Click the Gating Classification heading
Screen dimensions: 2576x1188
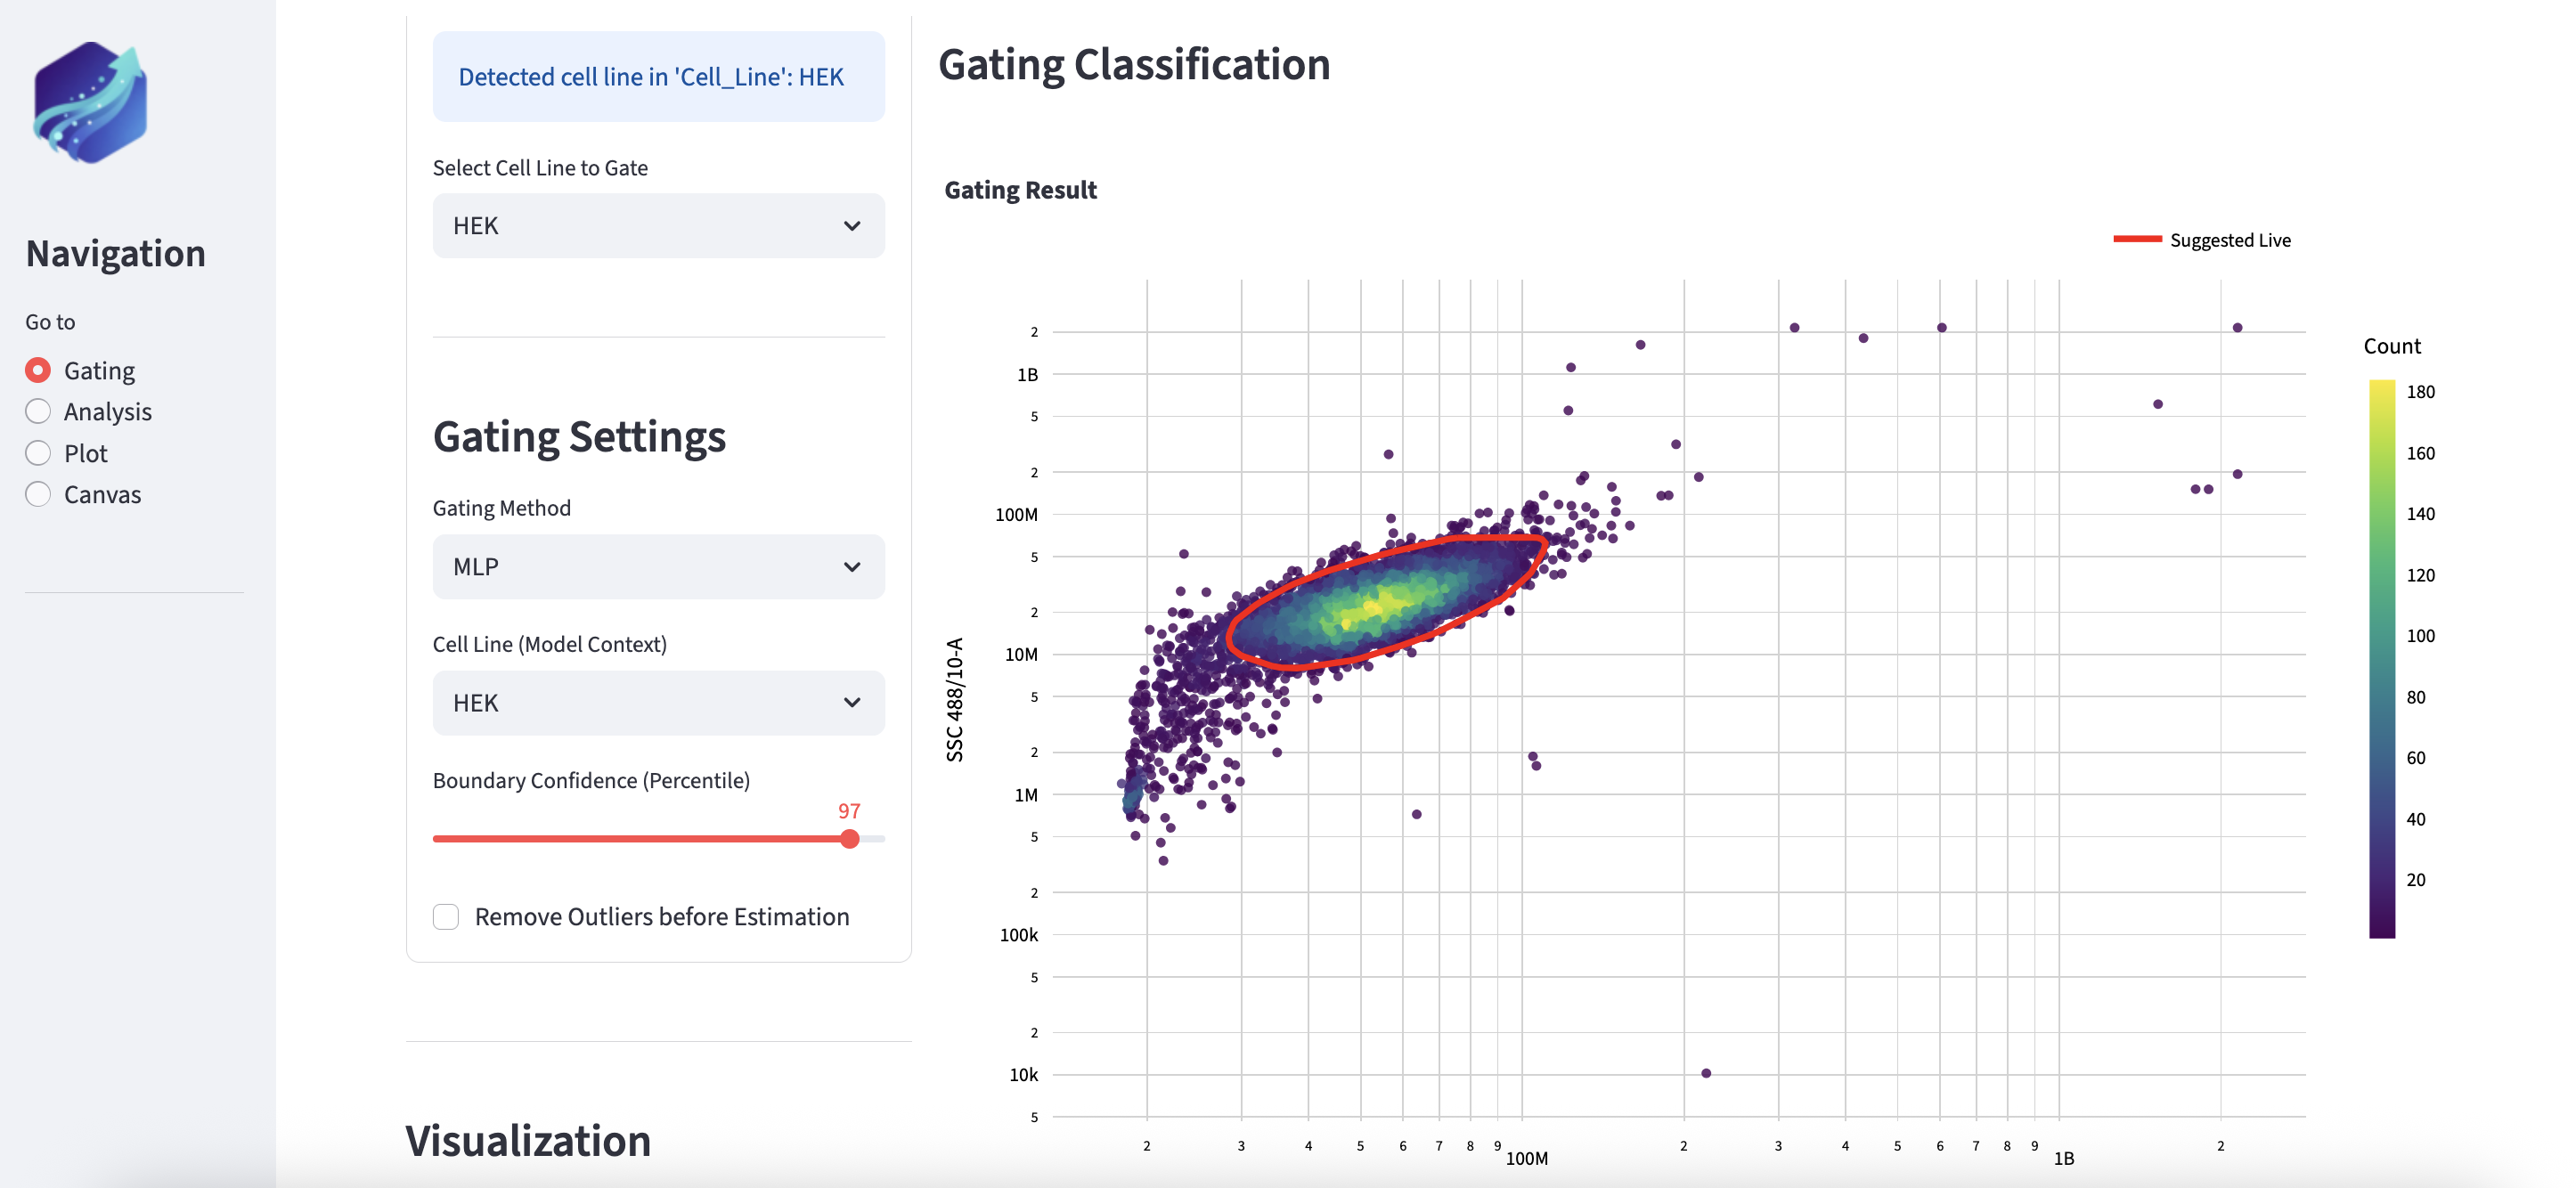(1133, 65)
